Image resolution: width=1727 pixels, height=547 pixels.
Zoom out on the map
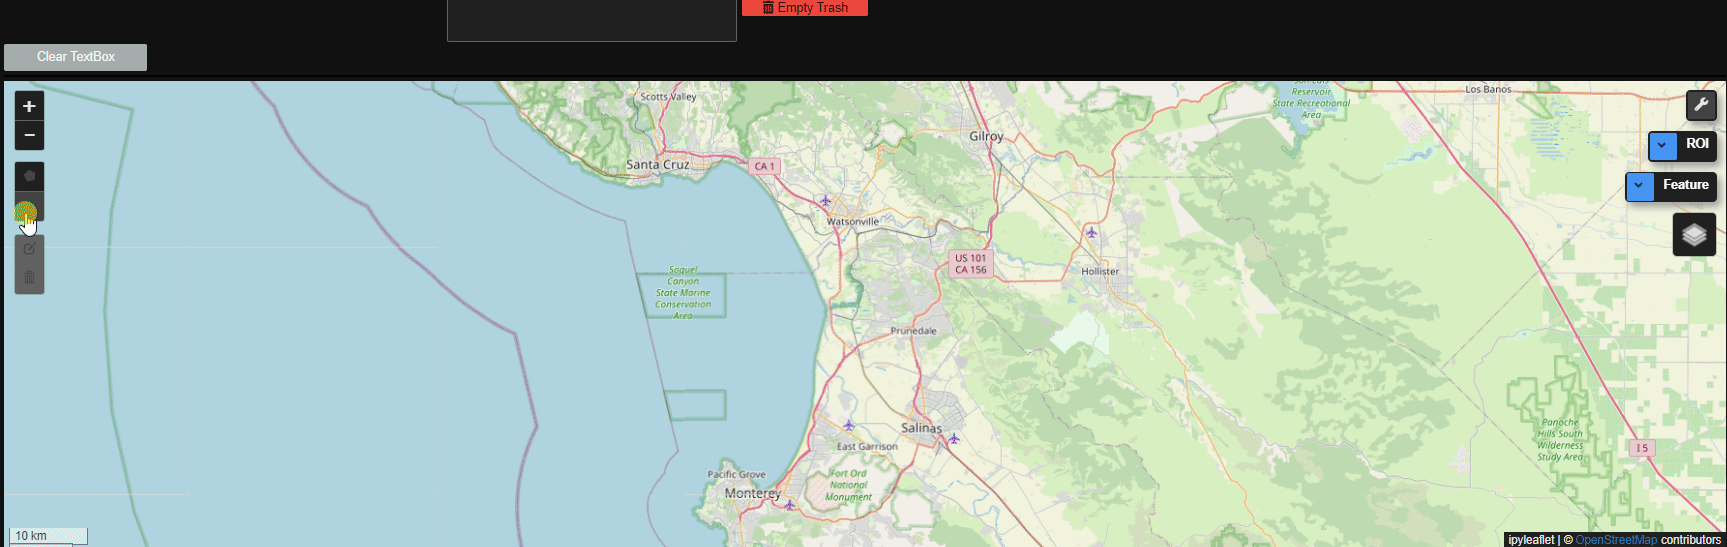(x=29, y=135)
